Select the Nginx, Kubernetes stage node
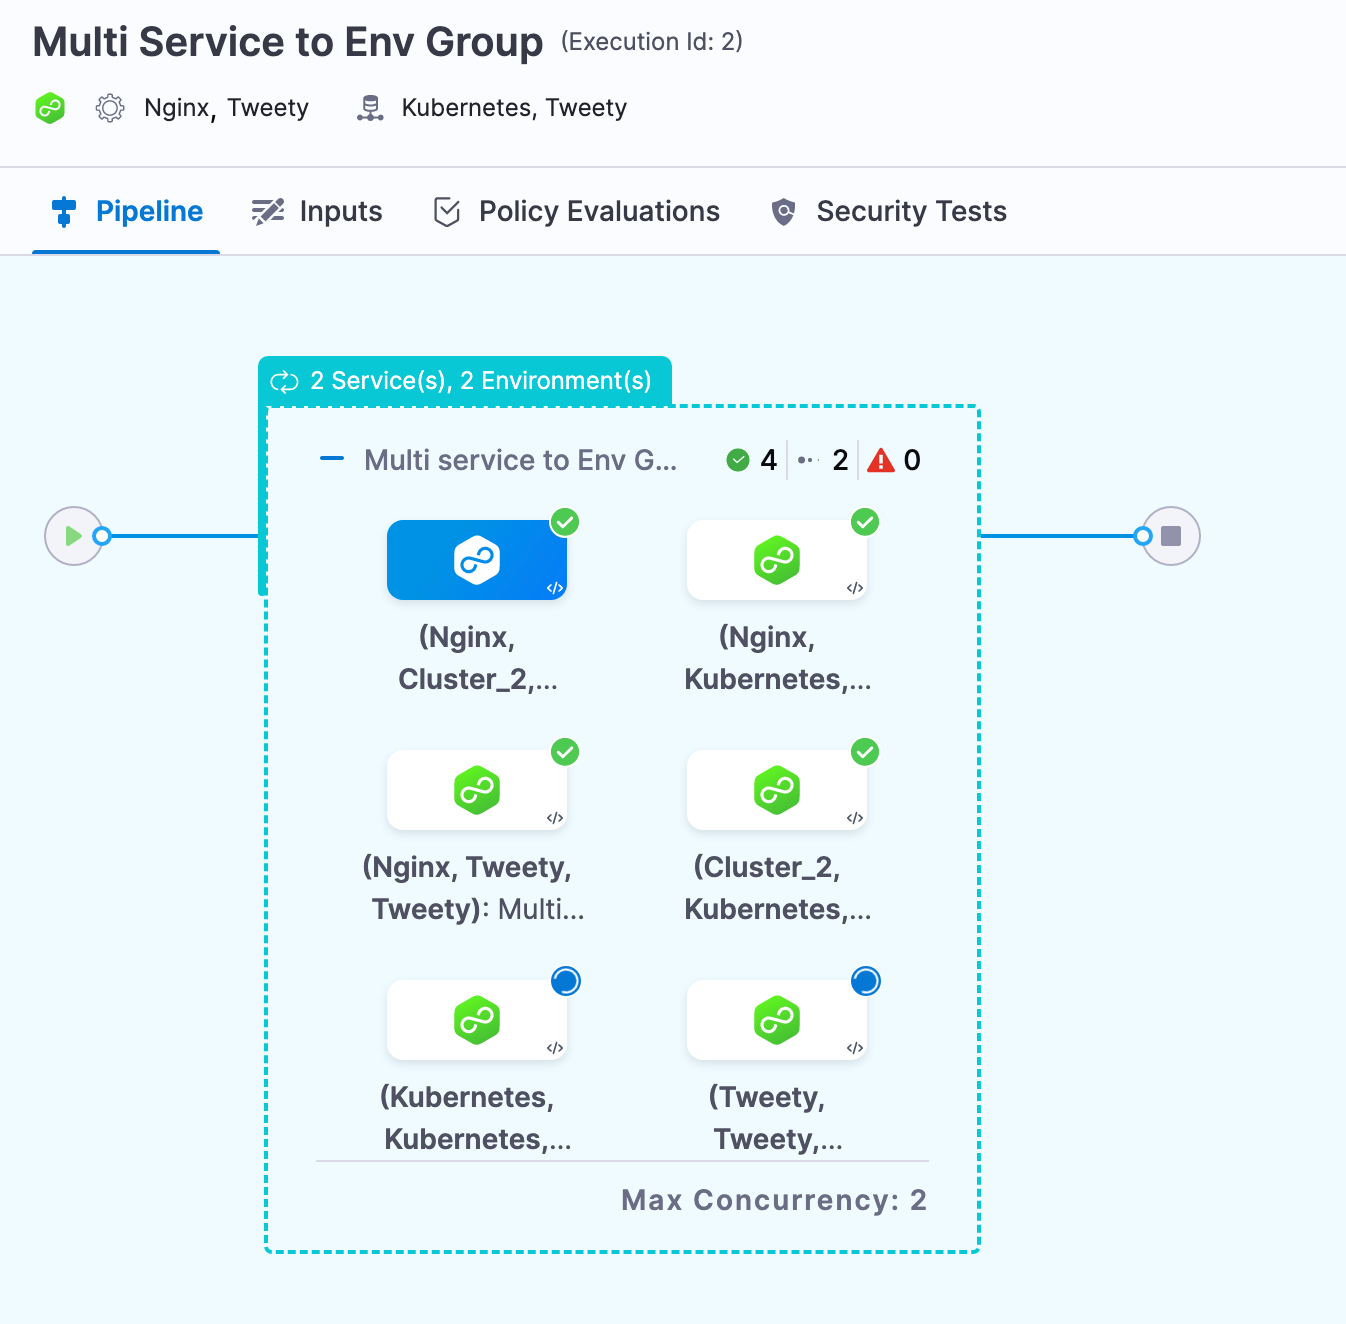 pos(777,560)
